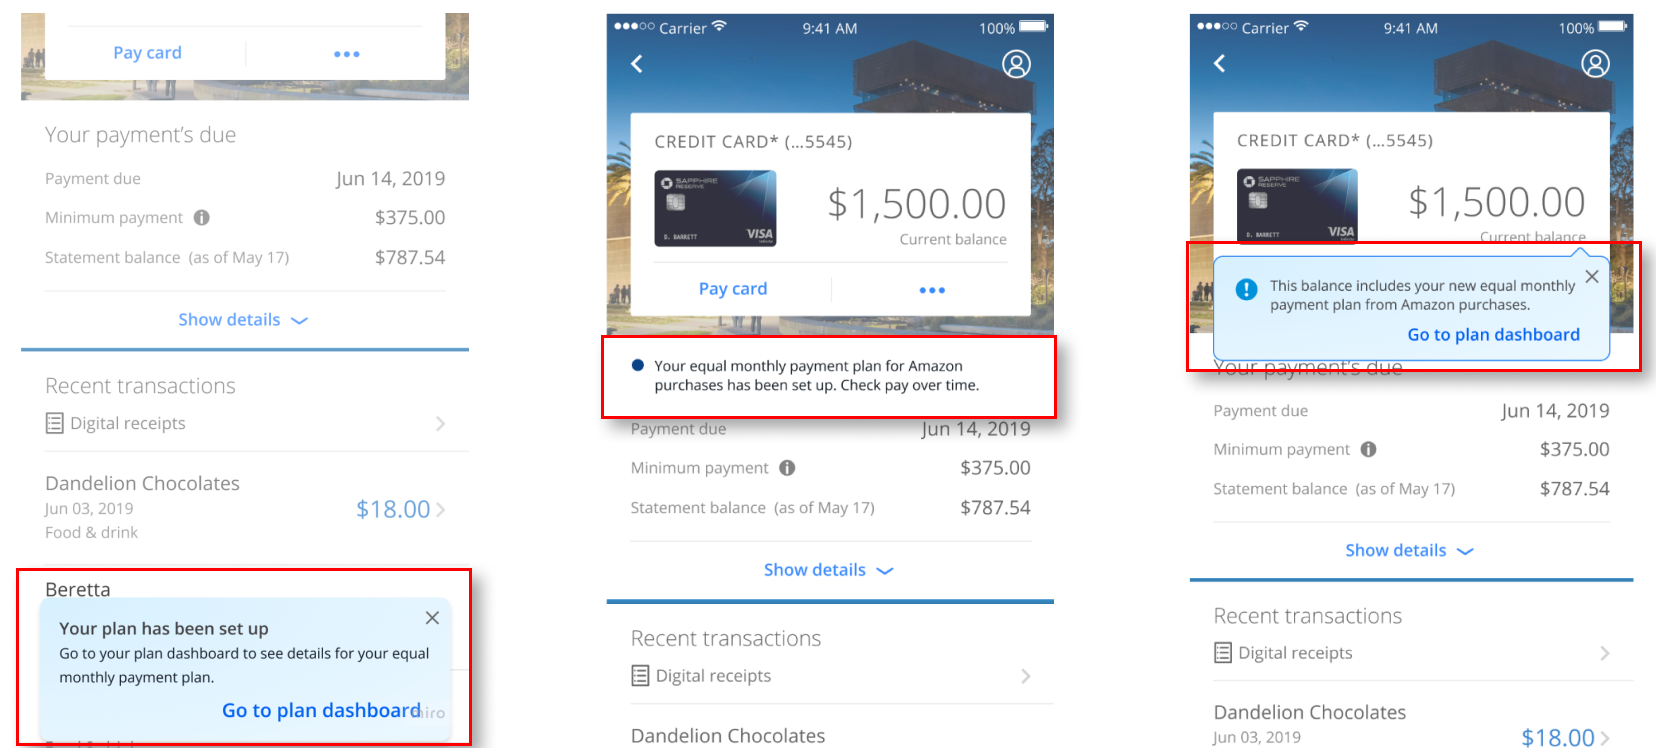1656x748 pixels.
Task: Click the blue exclamation icon in balance tooltip
Action: [1246, 290]
